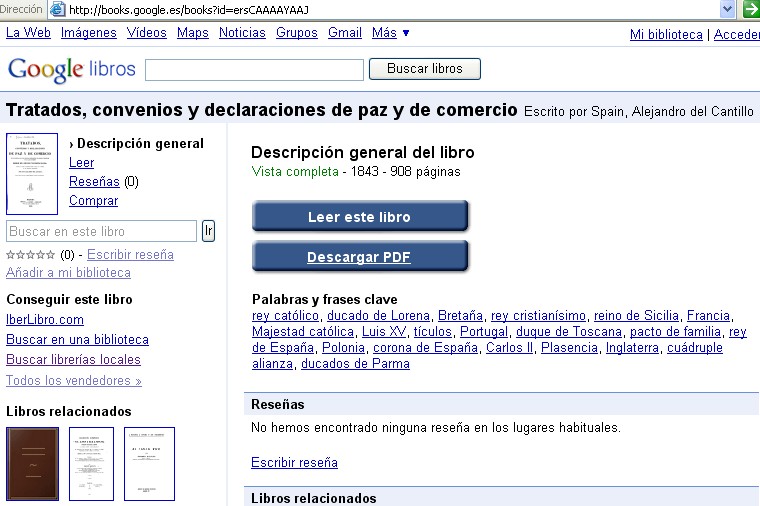This screenshot has width=760, height=506.
Task: Click the Leer este libro button
Action: coord(360,216)
